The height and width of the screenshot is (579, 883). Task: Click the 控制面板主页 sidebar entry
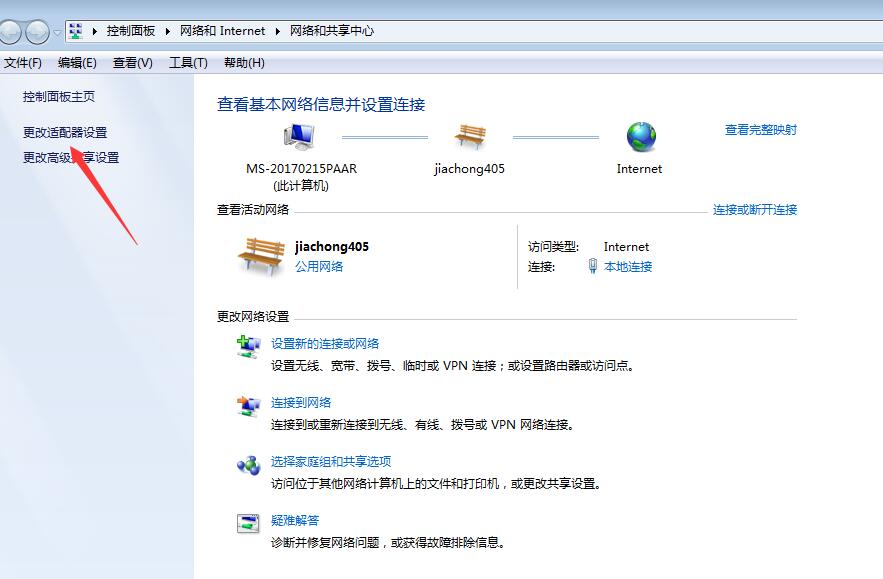[58, 97]
